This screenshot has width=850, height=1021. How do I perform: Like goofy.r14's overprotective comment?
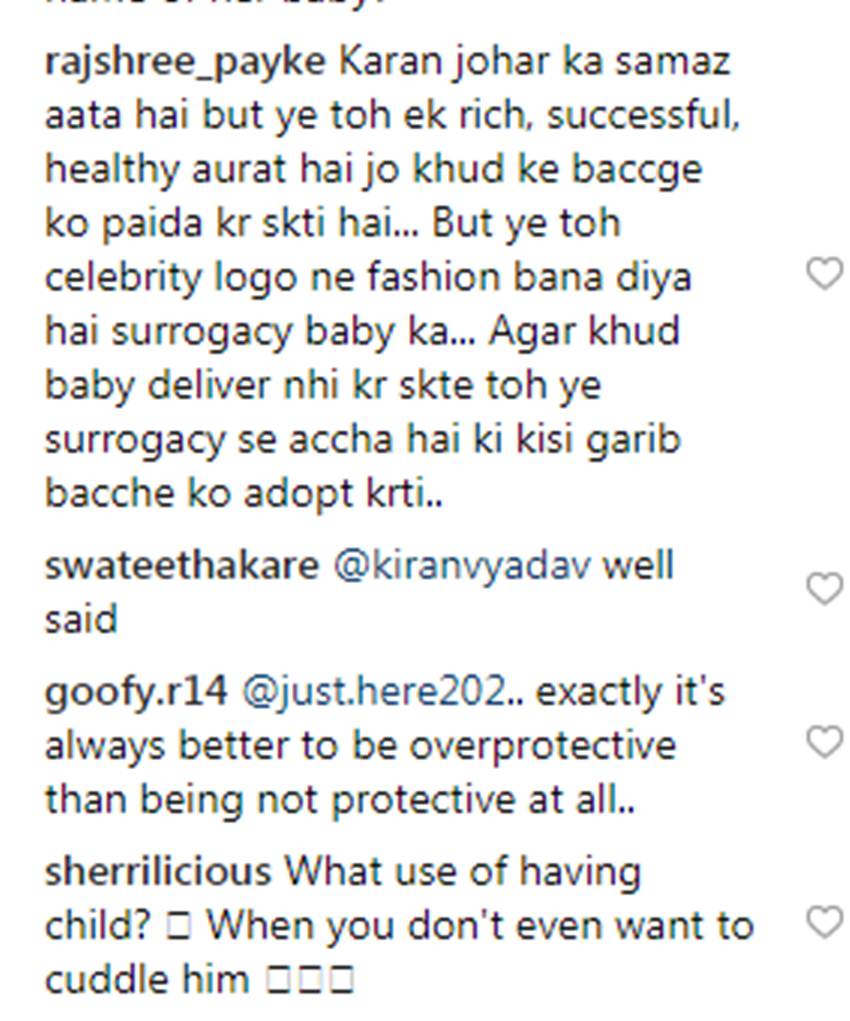pos(825,743)
